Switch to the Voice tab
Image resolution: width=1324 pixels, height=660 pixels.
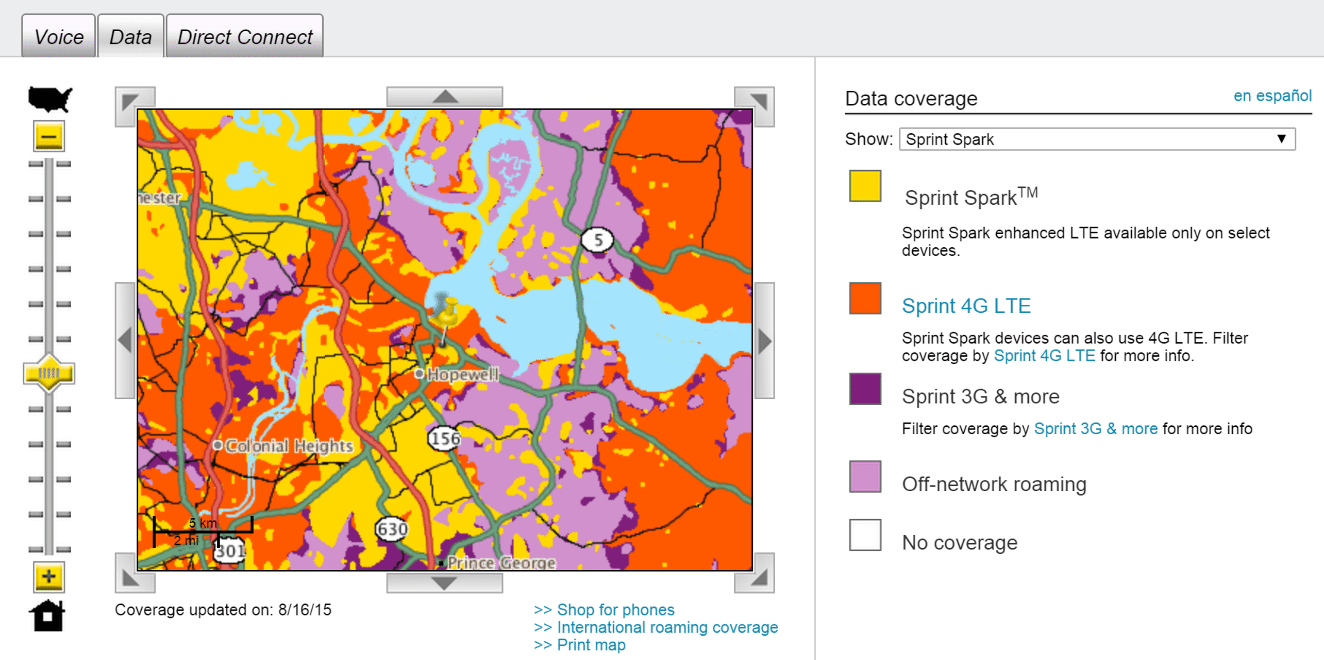[59, 37]
